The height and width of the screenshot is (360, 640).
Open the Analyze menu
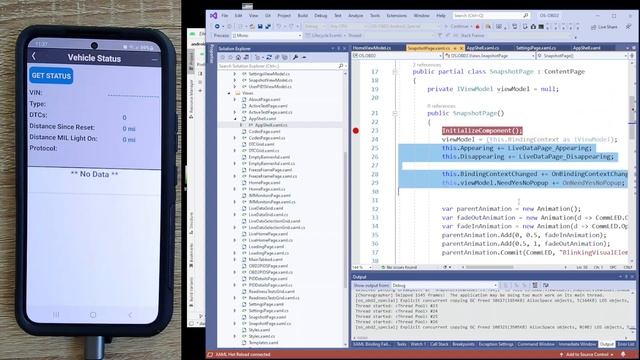pyautogui.click(x=356, y=16)
